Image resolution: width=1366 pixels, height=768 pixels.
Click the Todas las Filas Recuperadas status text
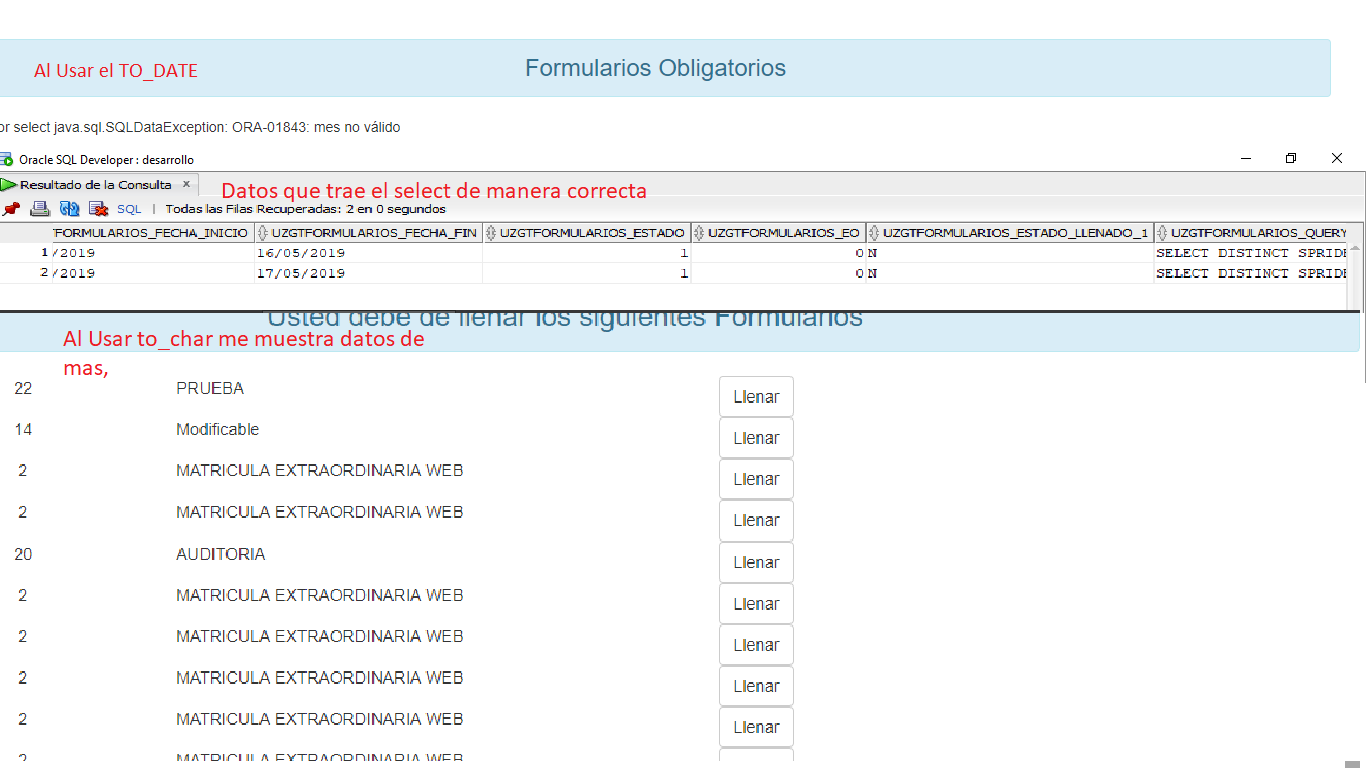[x=306, y=209]
